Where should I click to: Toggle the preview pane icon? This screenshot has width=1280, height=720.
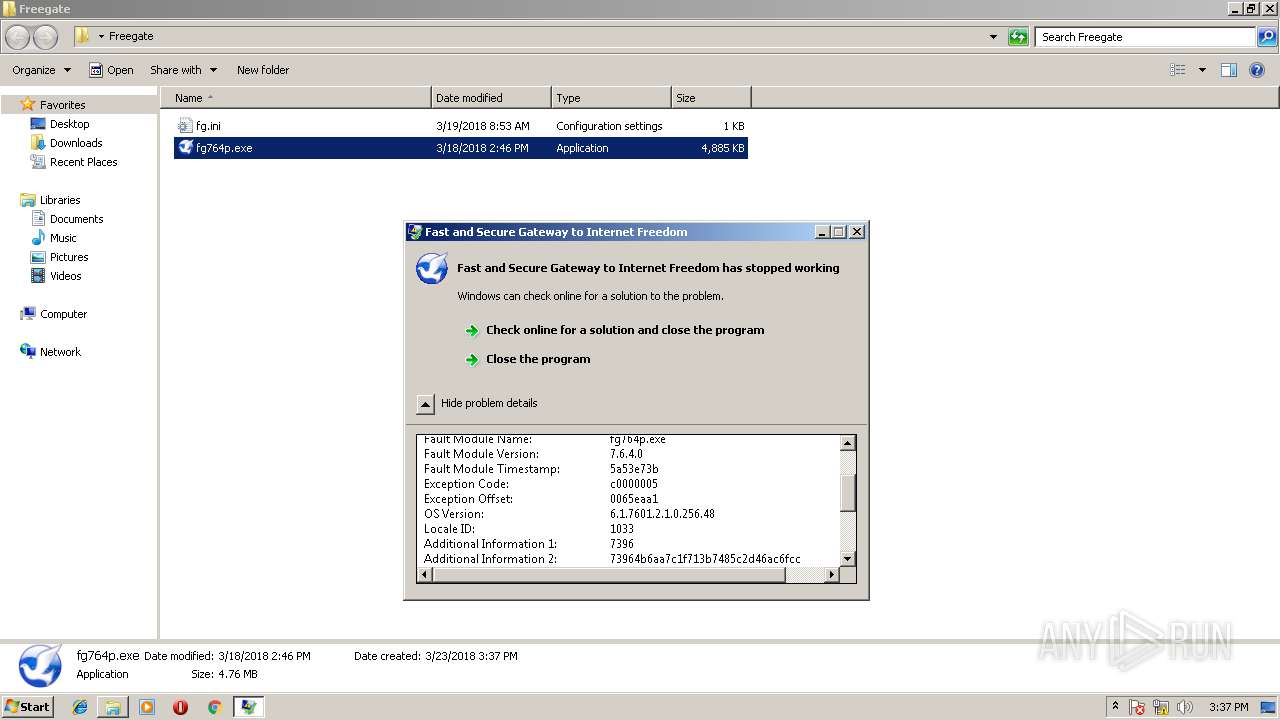tap(1229, 70)
